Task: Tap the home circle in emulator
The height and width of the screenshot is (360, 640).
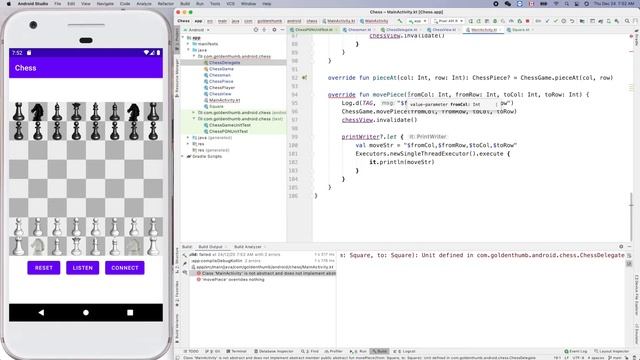Action: tap(86, 312)
